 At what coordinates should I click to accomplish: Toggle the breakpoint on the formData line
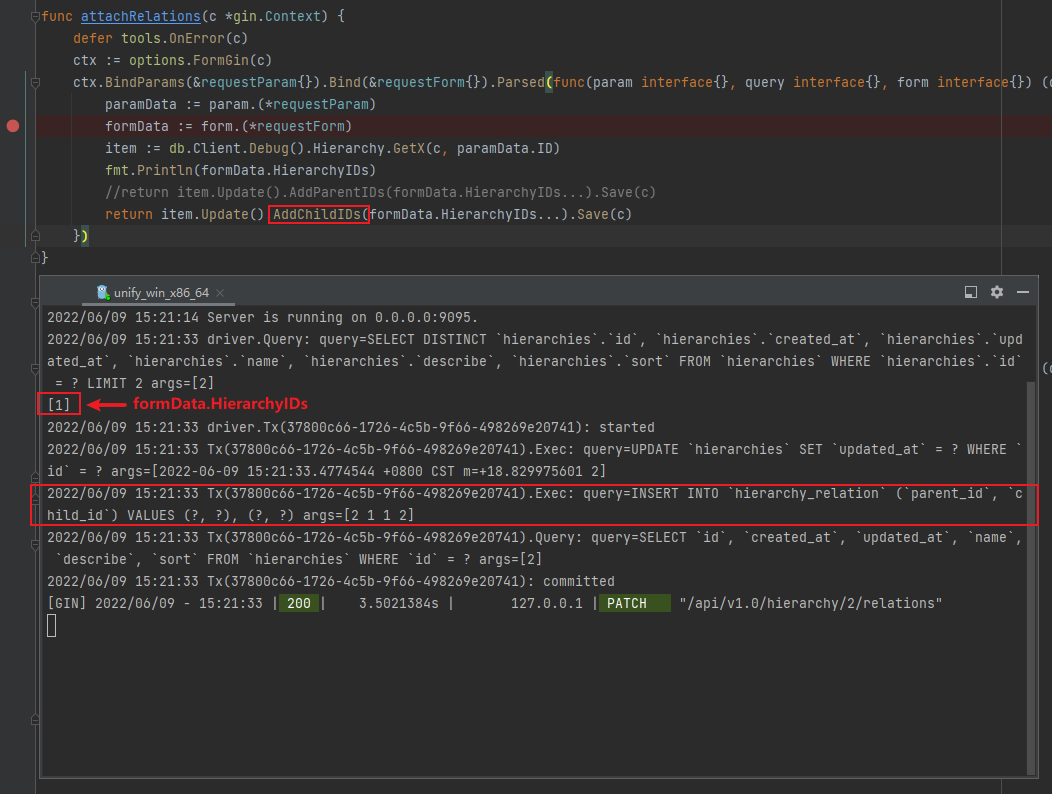tap(12, 126)
